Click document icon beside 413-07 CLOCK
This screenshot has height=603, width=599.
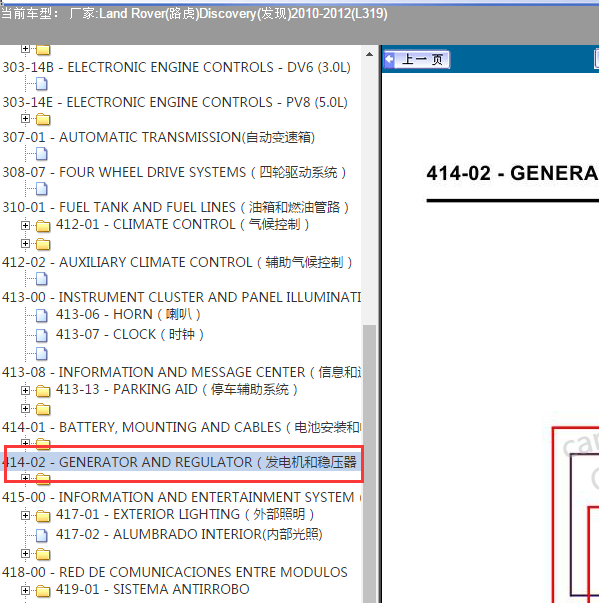pyautogui.click(x=42, y=335)
